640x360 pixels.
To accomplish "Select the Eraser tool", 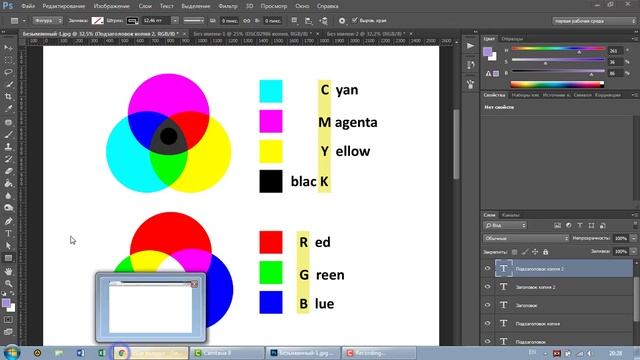I will pyautogui.click(x=8, y=171).
